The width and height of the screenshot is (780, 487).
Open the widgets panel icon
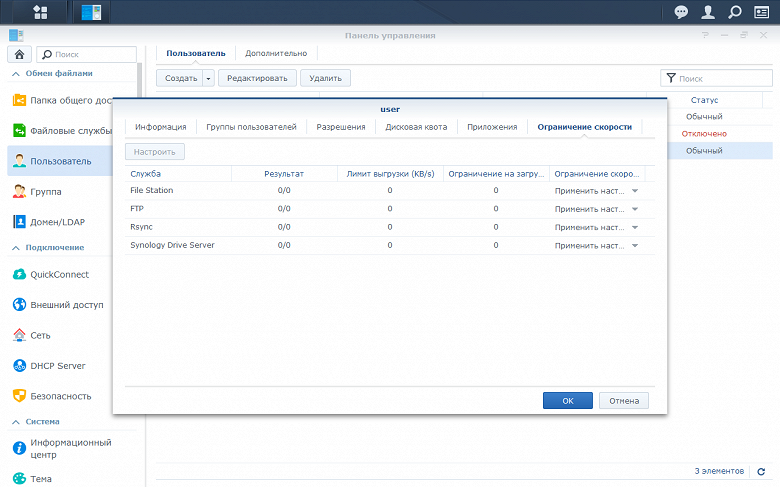761,13
